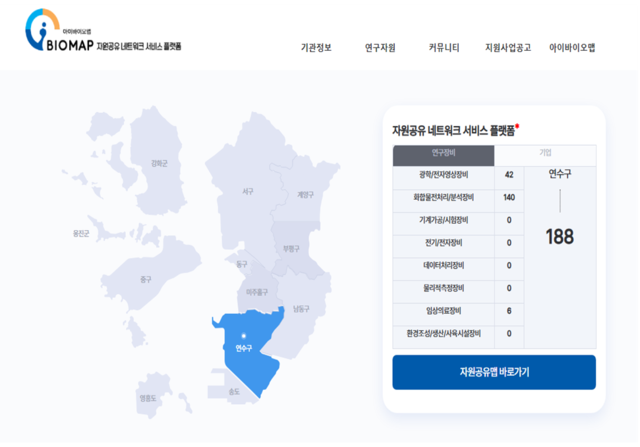The image size is (640, 447).
Task: Click the 물리적측정장비 row label
Action: click(443, 289)
